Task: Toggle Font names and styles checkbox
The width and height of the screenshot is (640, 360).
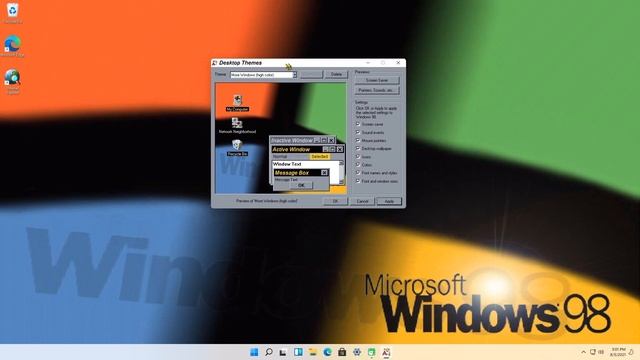Action: [x=358, y=173]
